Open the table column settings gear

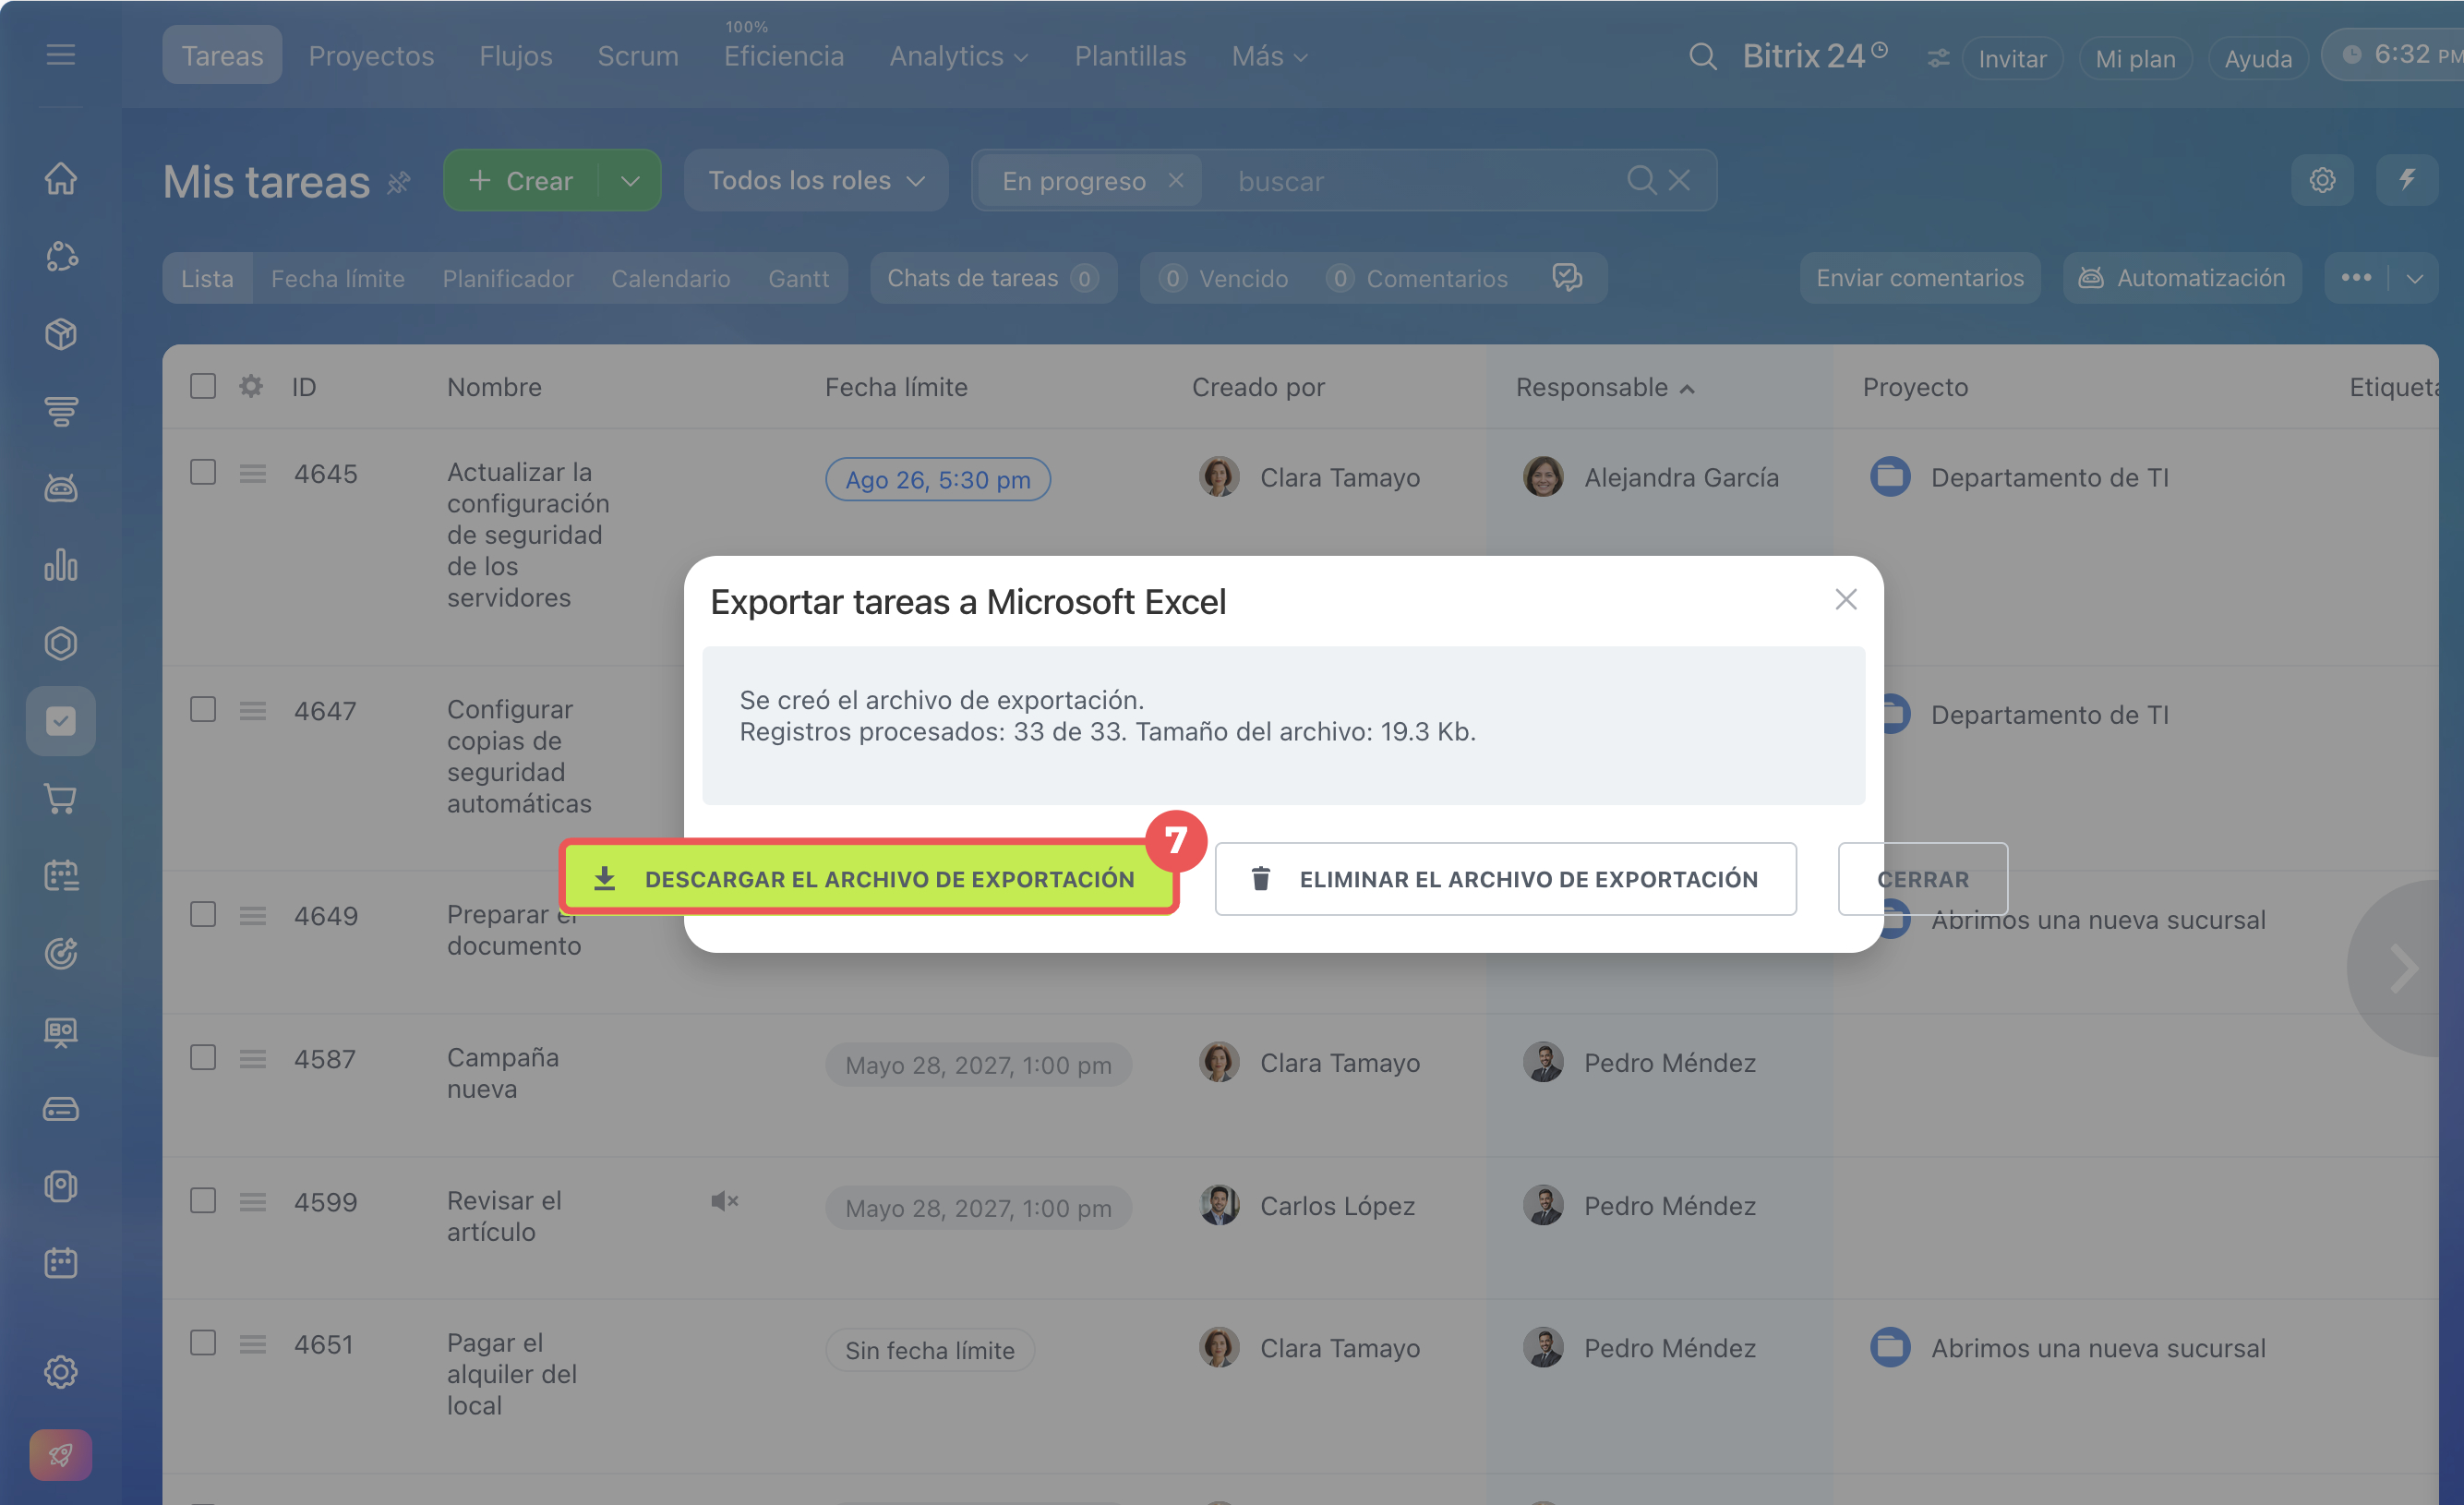click(251, 386)
